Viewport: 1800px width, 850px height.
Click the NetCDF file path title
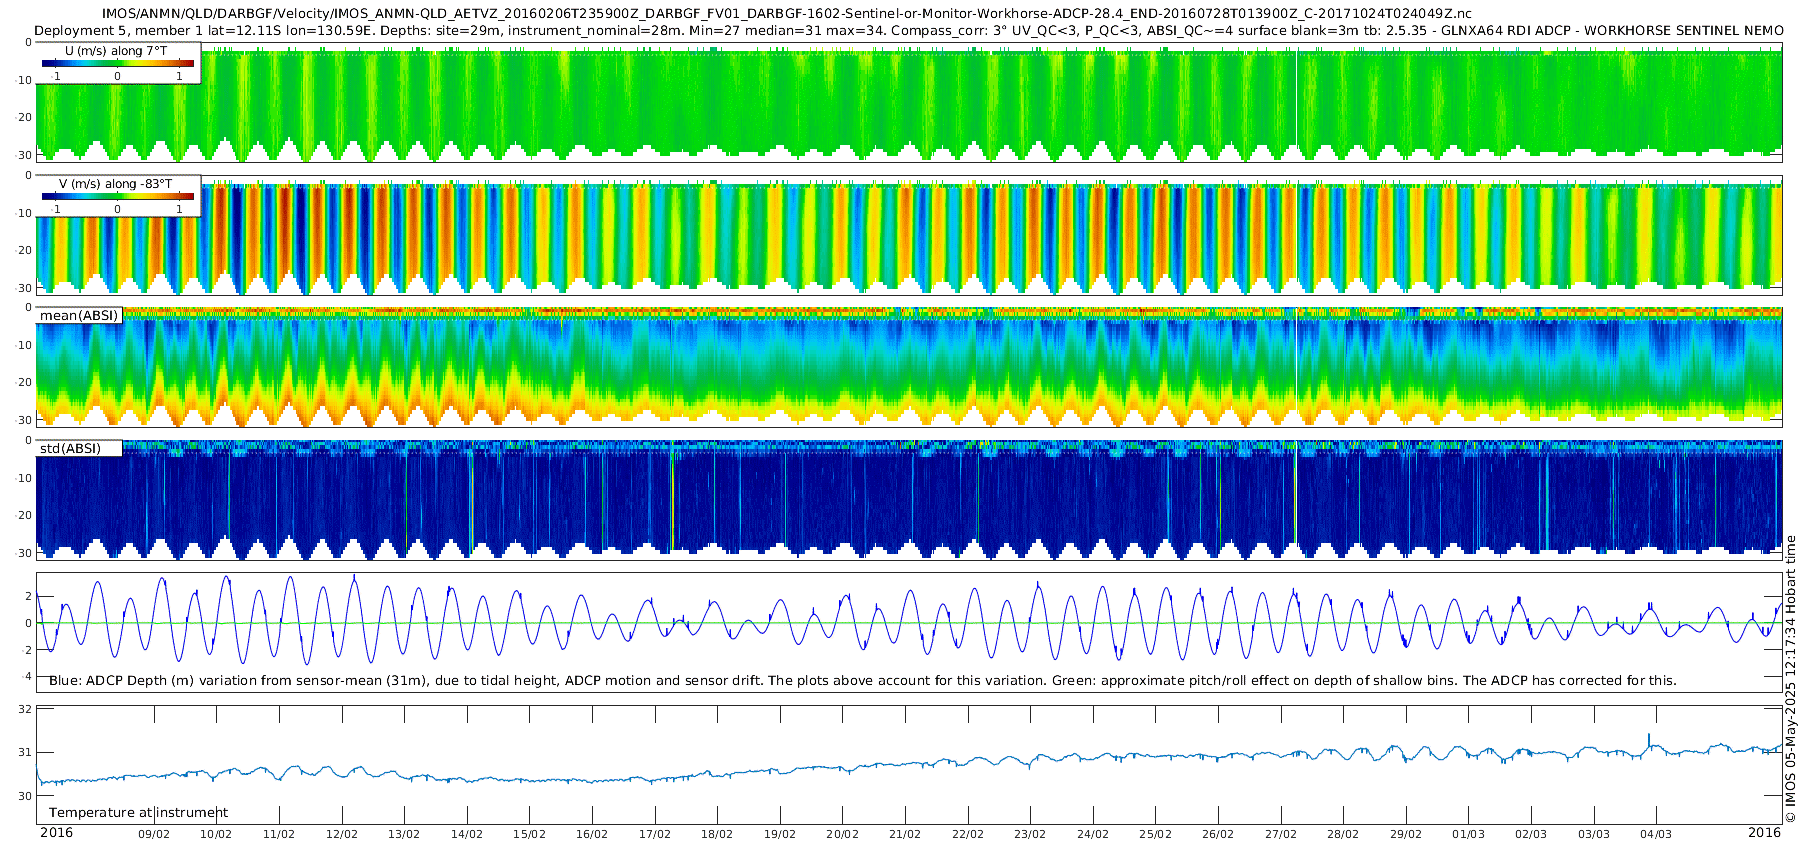coord(787,14)
